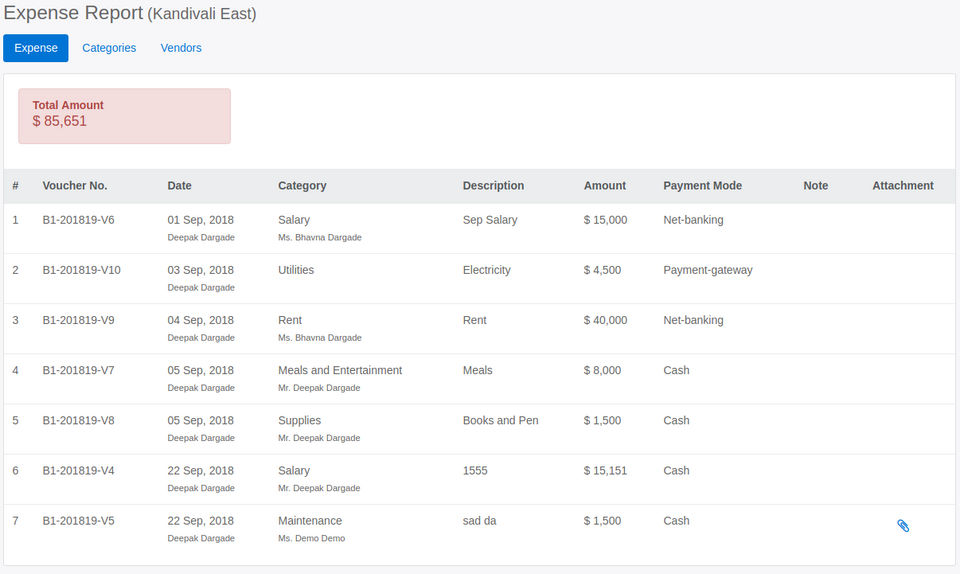960x574 pixels.
Task: Click the Date column header
Action: [x=180, y=186]
